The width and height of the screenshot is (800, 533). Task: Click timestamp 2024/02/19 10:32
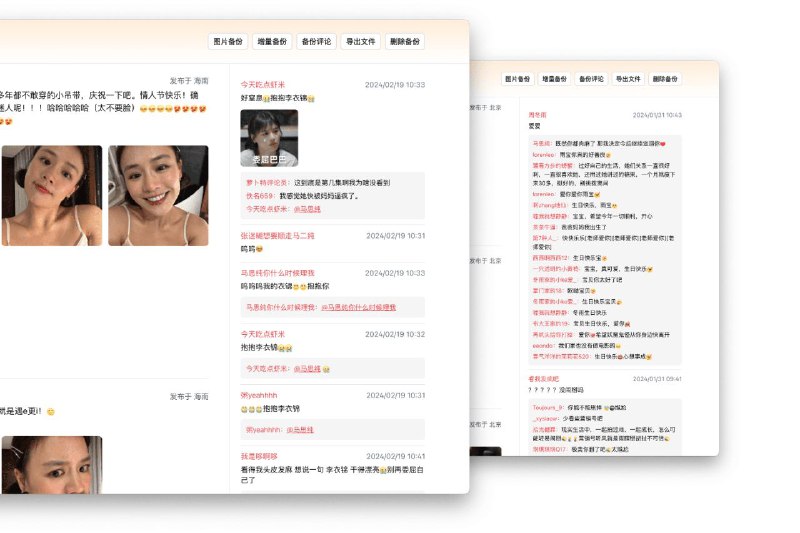[x=395, y=334]
